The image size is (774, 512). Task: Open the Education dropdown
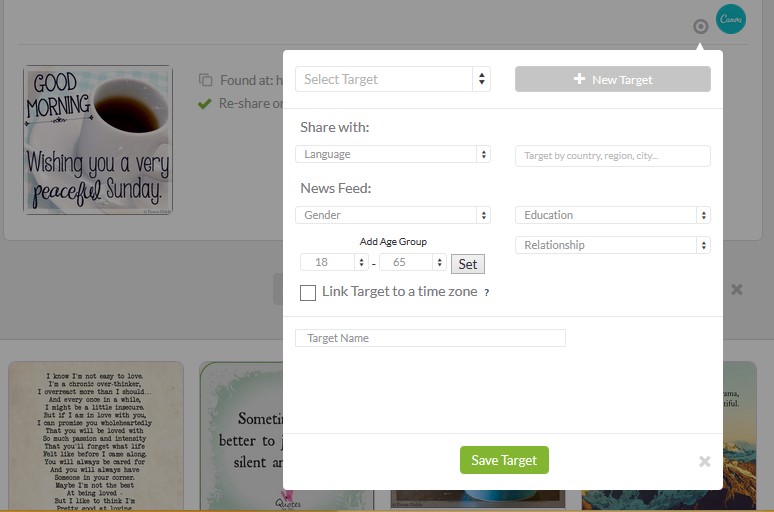point(613,215)
